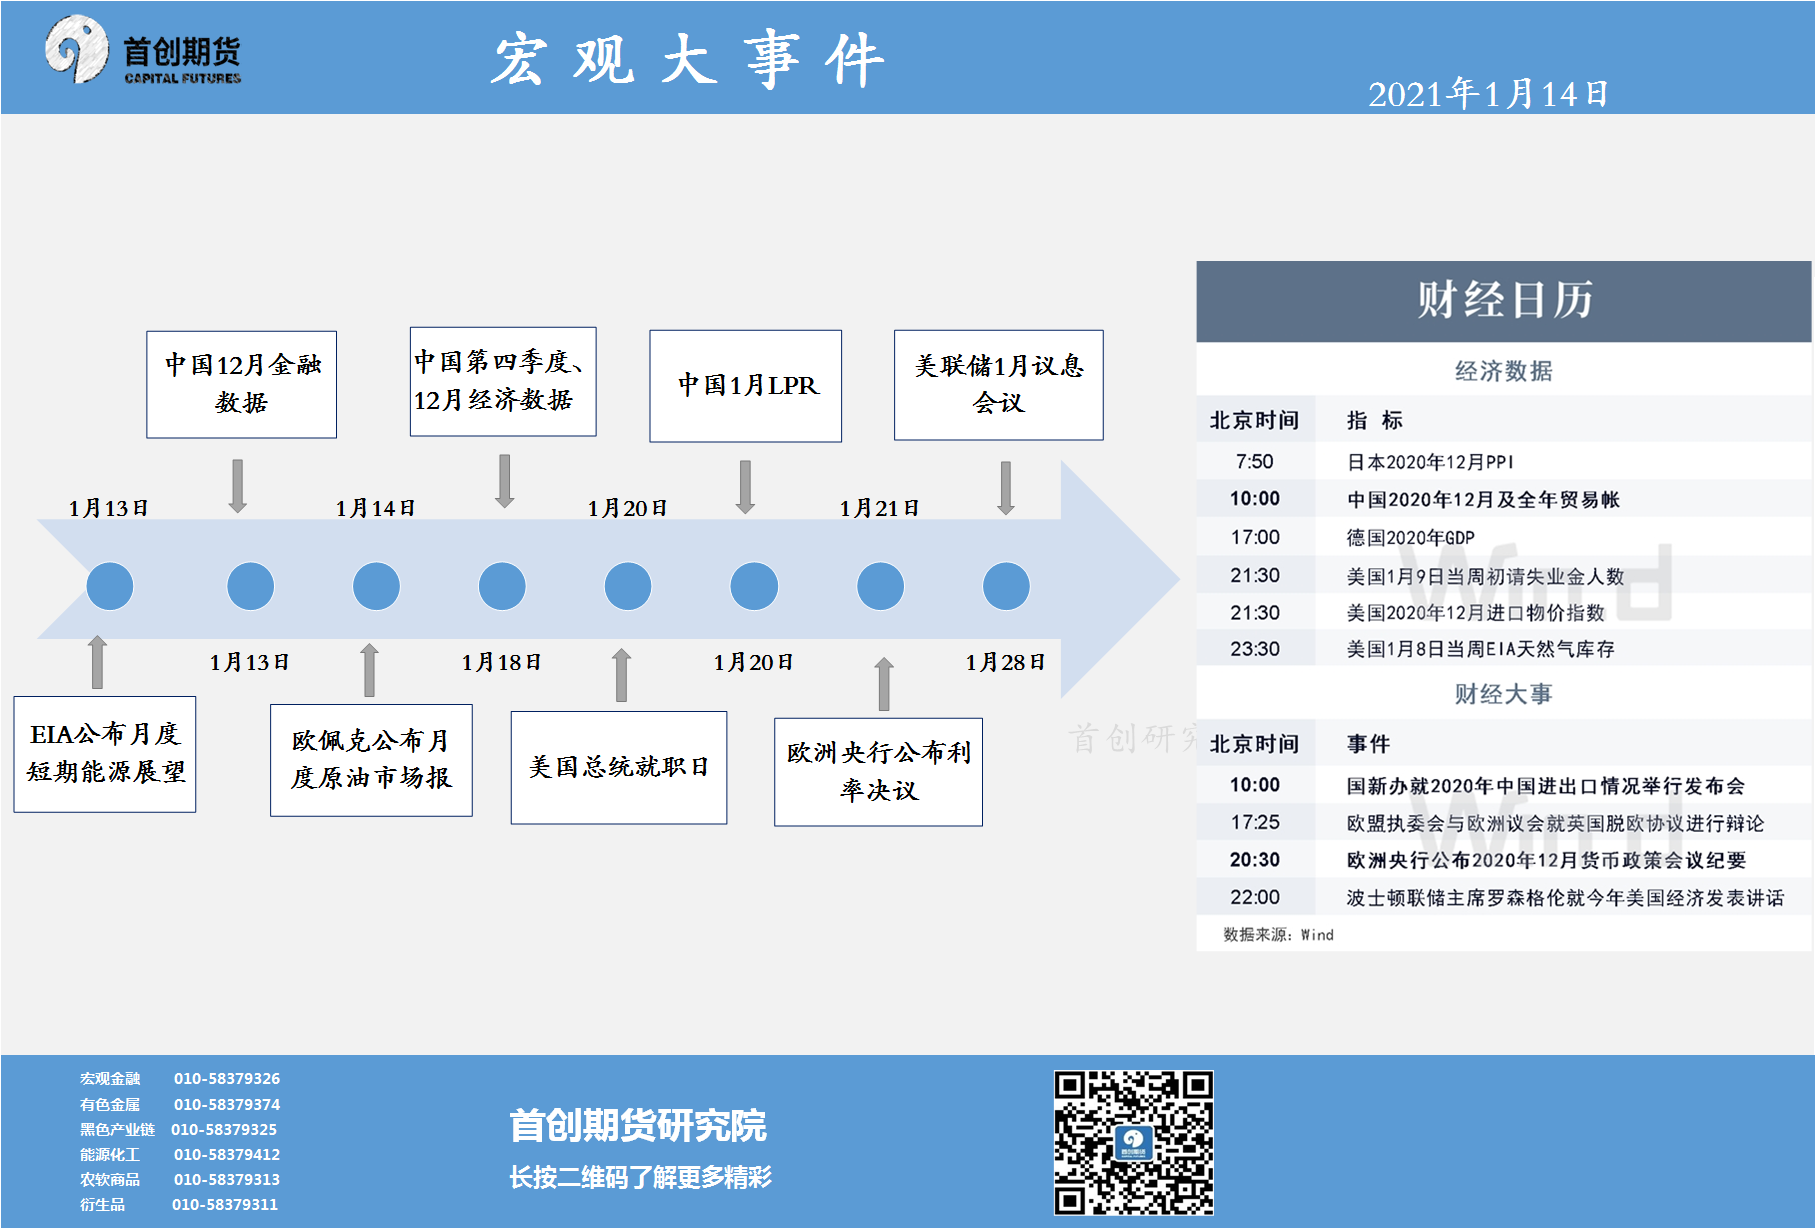This screenshot has width=1816, height=1229.
Task: Click the row 德国2020年GDP
Action: (x=1504, y=537)
